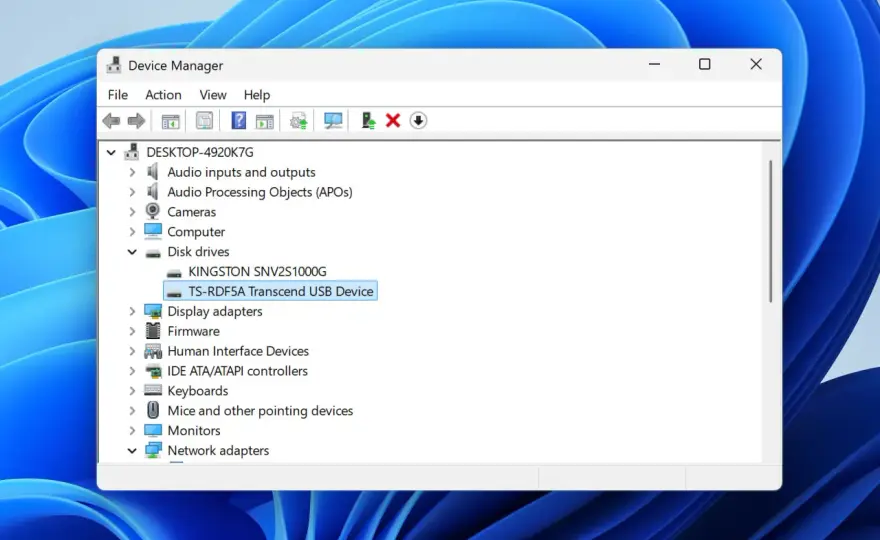Expand Audio Processing Objects chevron

click(x=132, y=192)
